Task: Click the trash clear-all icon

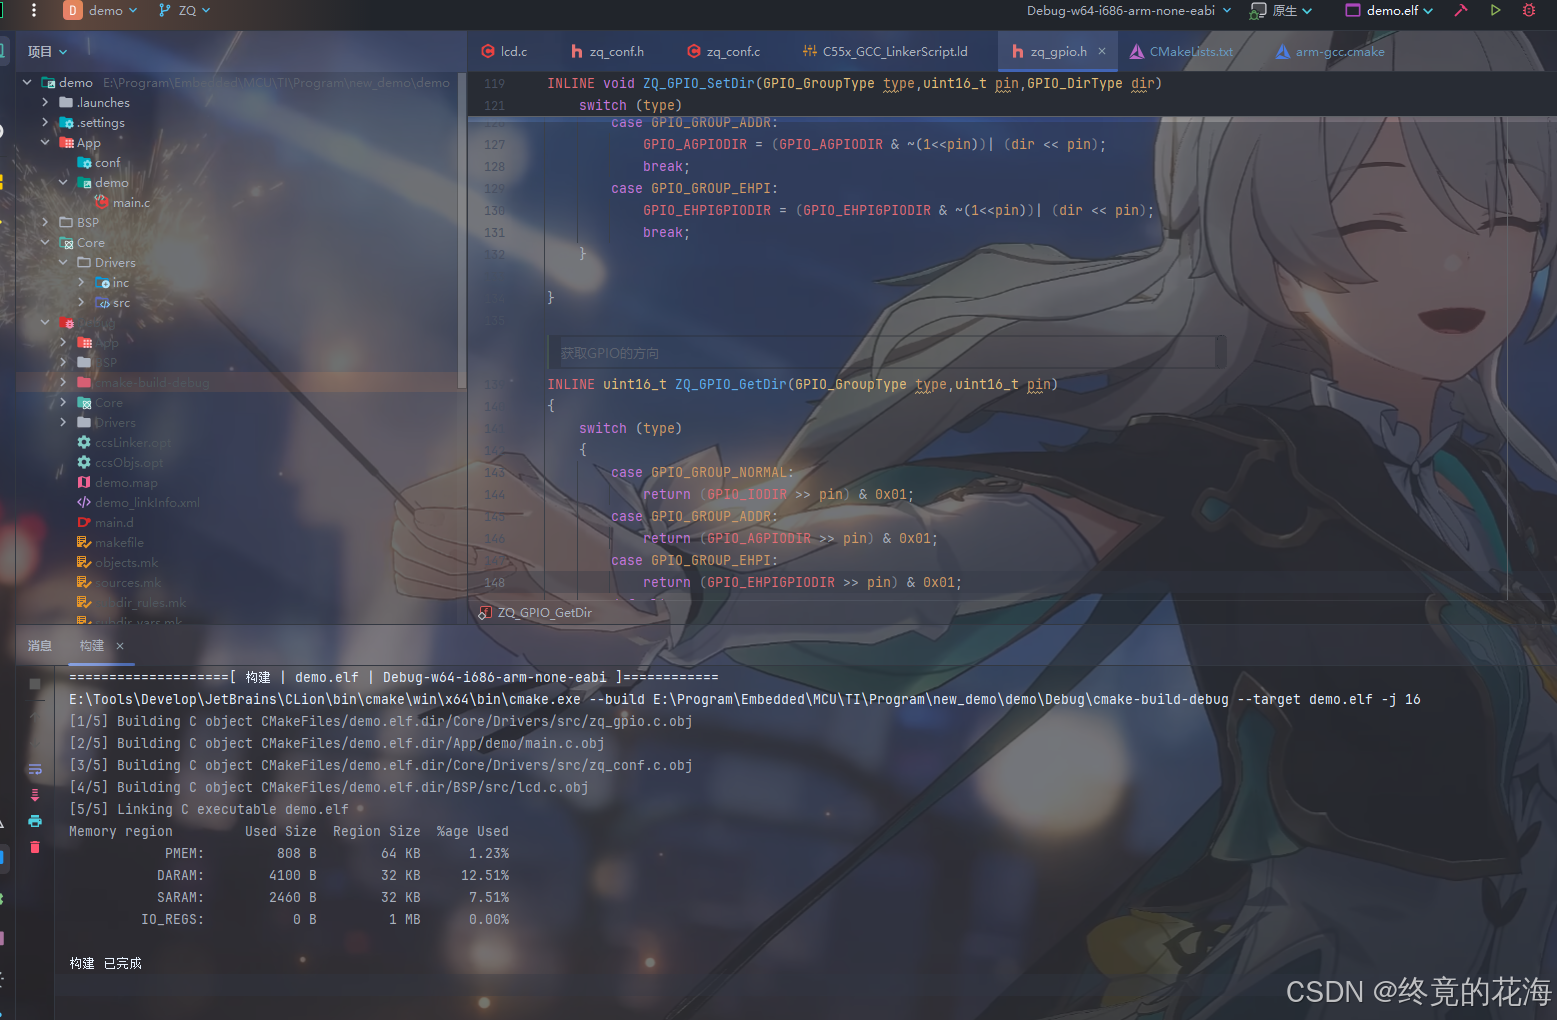Action: tap(35, 847)
